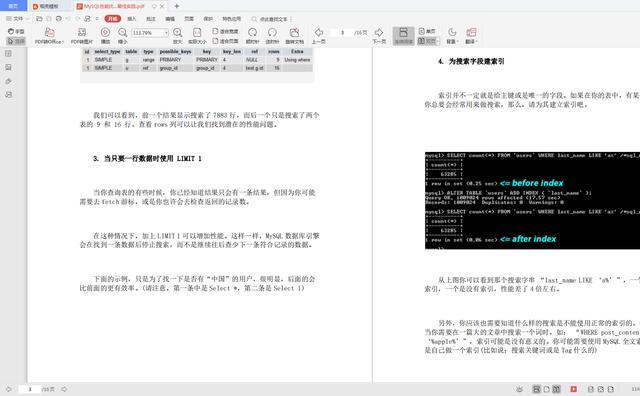Click the red play icon in status bar

coord(573,389)
